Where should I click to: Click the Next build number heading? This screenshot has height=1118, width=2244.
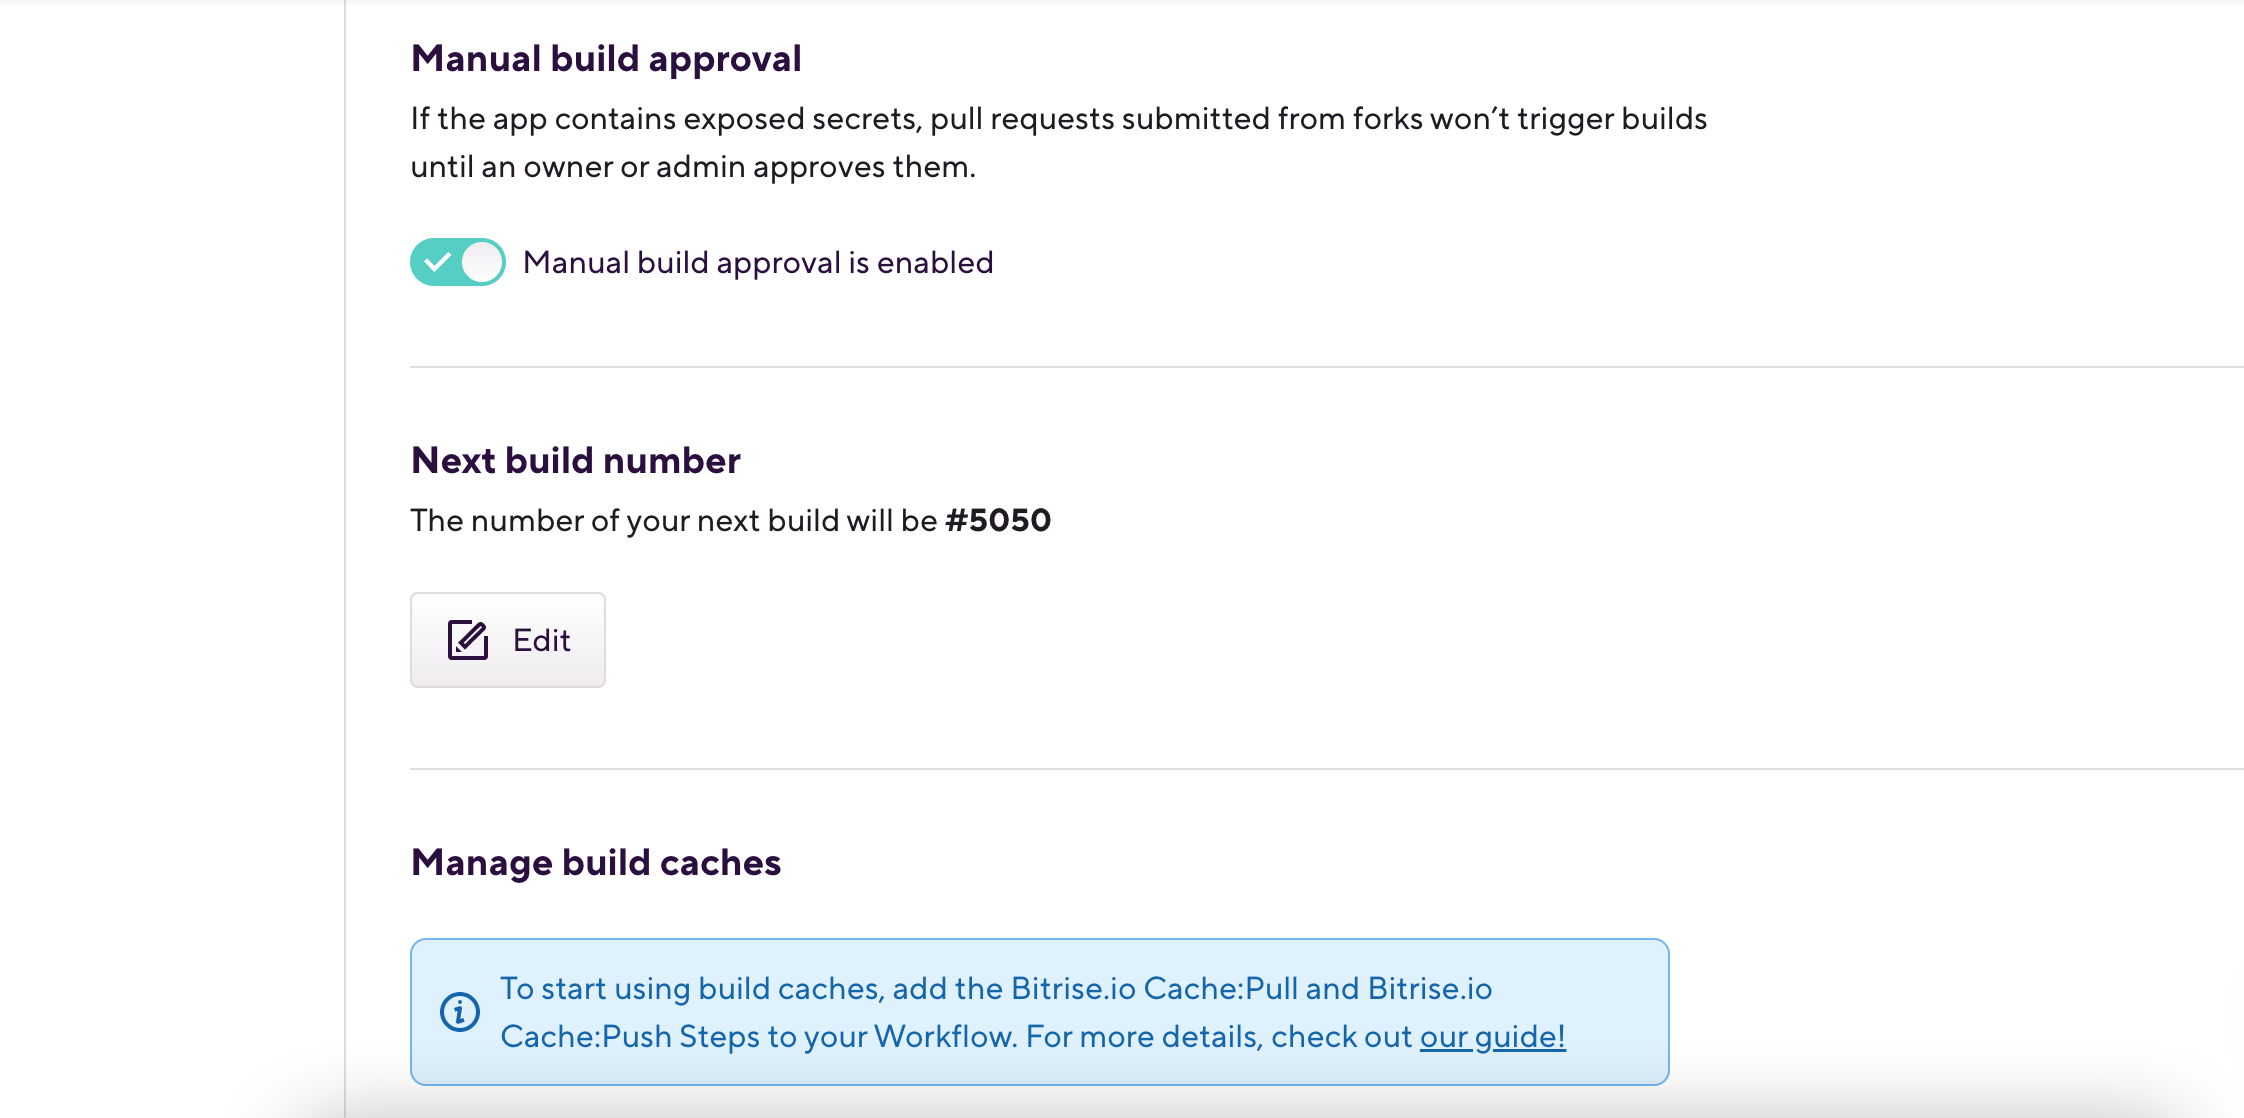point(574,459)
